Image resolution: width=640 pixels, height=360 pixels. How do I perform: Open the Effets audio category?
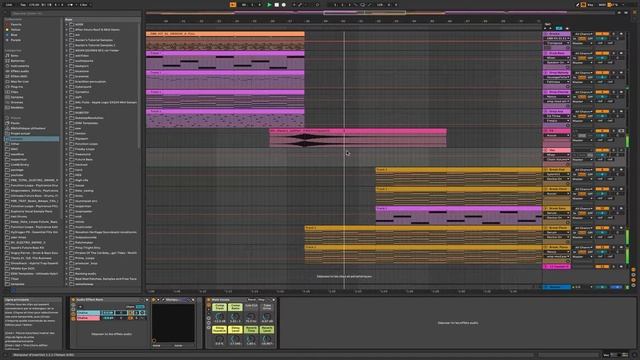tap(19, 71)
